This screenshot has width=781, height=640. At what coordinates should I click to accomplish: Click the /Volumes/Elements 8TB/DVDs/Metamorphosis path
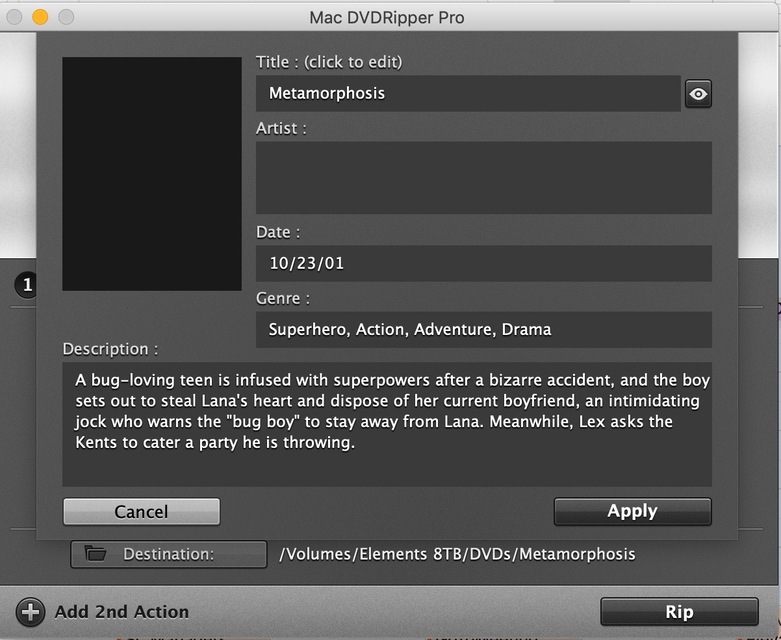457,554
